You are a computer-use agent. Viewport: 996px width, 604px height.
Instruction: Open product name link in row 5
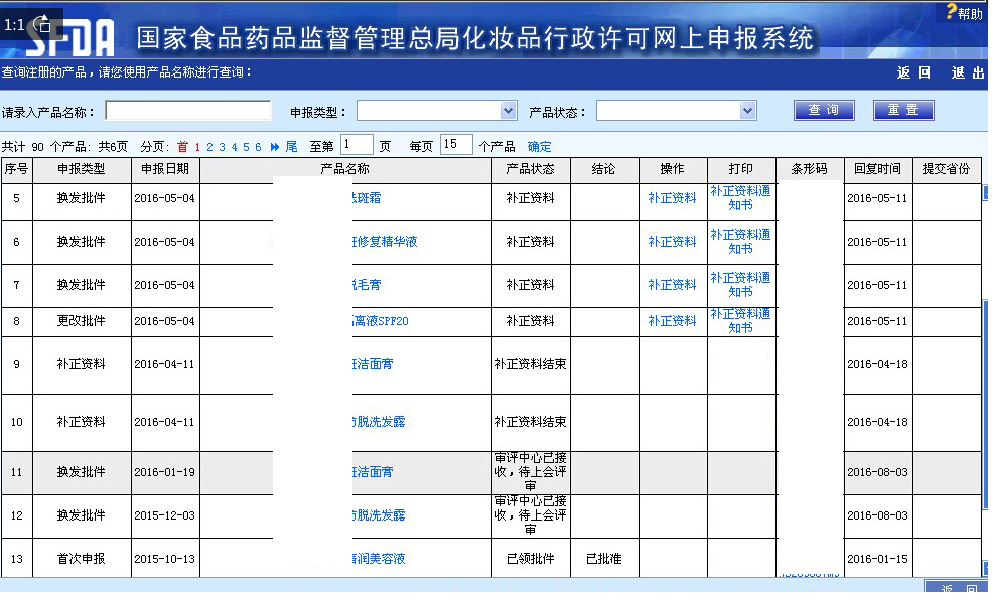pos(367,198)
